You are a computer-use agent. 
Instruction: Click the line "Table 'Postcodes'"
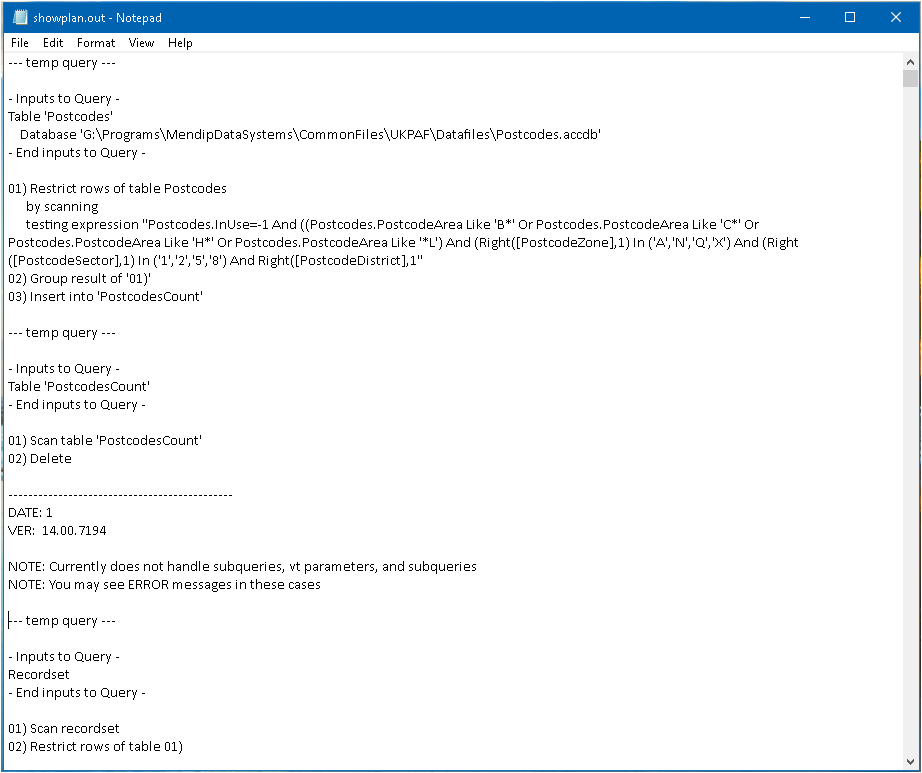click(61, 116)
